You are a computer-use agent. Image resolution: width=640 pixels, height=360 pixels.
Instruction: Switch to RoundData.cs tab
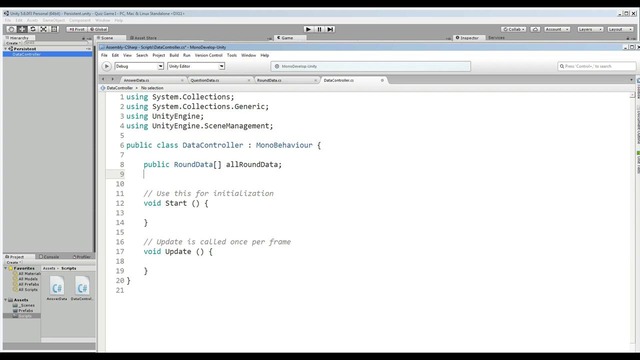point(269,80)
